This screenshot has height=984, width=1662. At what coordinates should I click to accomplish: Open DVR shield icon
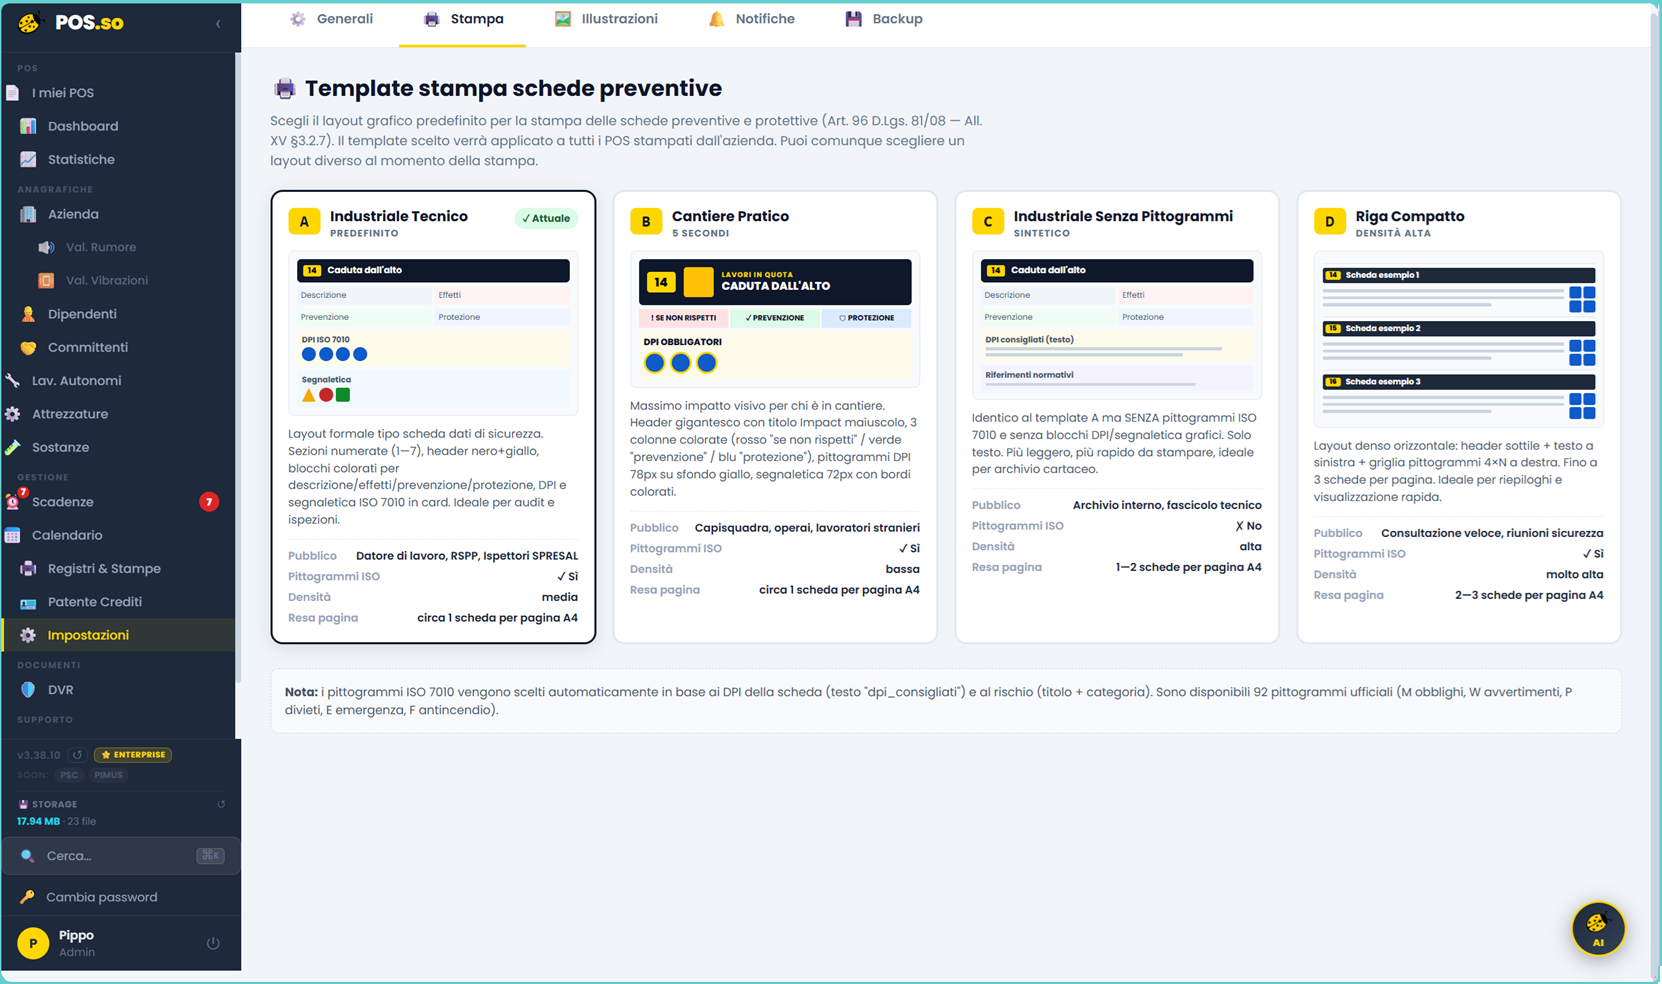[x=28, y=690]
